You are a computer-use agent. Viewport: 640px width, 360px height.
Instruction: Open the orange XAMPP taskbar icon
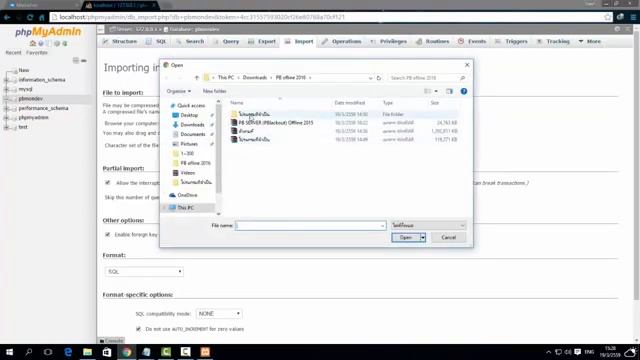point(205,352)
